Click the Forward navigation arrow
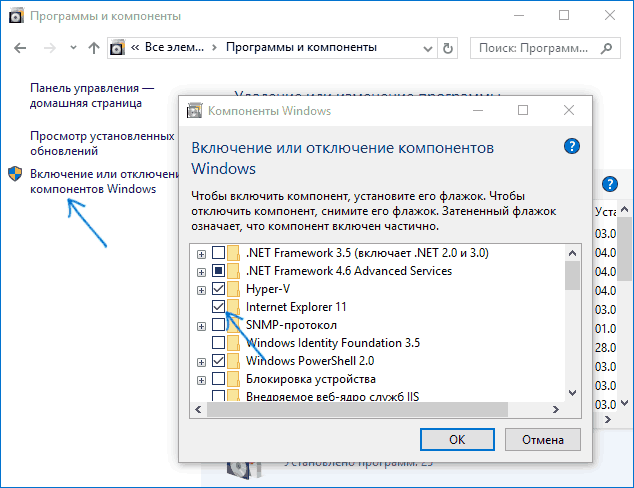The height and width of the screenshot is (488, 634). click(49, 48)
